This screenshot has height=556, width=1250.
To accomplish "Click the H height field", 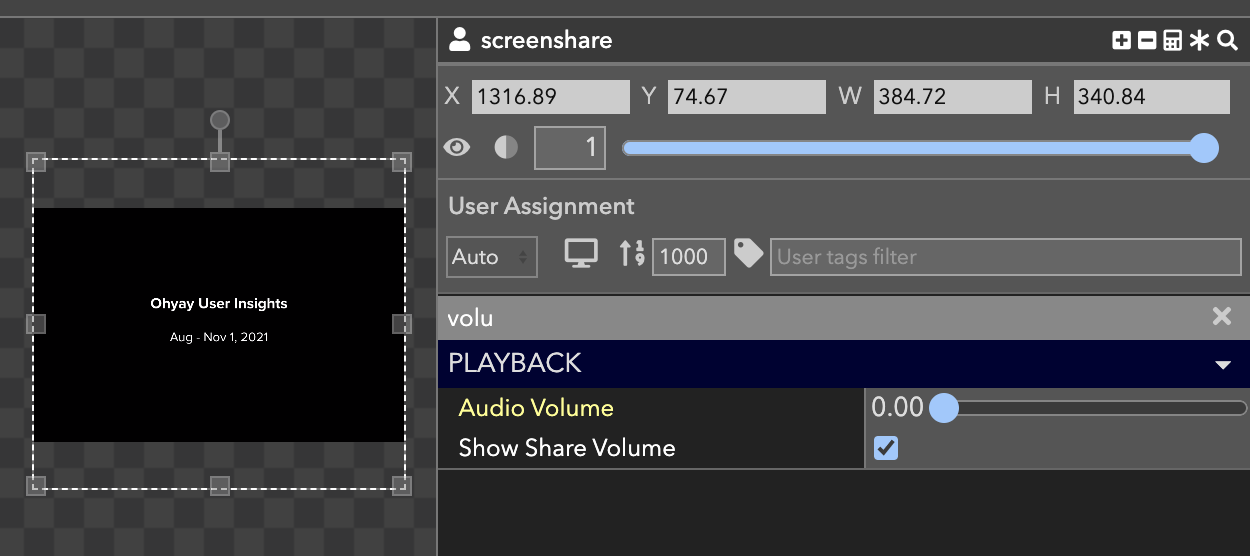I will pyautogui.click(x=1152, y=97).
